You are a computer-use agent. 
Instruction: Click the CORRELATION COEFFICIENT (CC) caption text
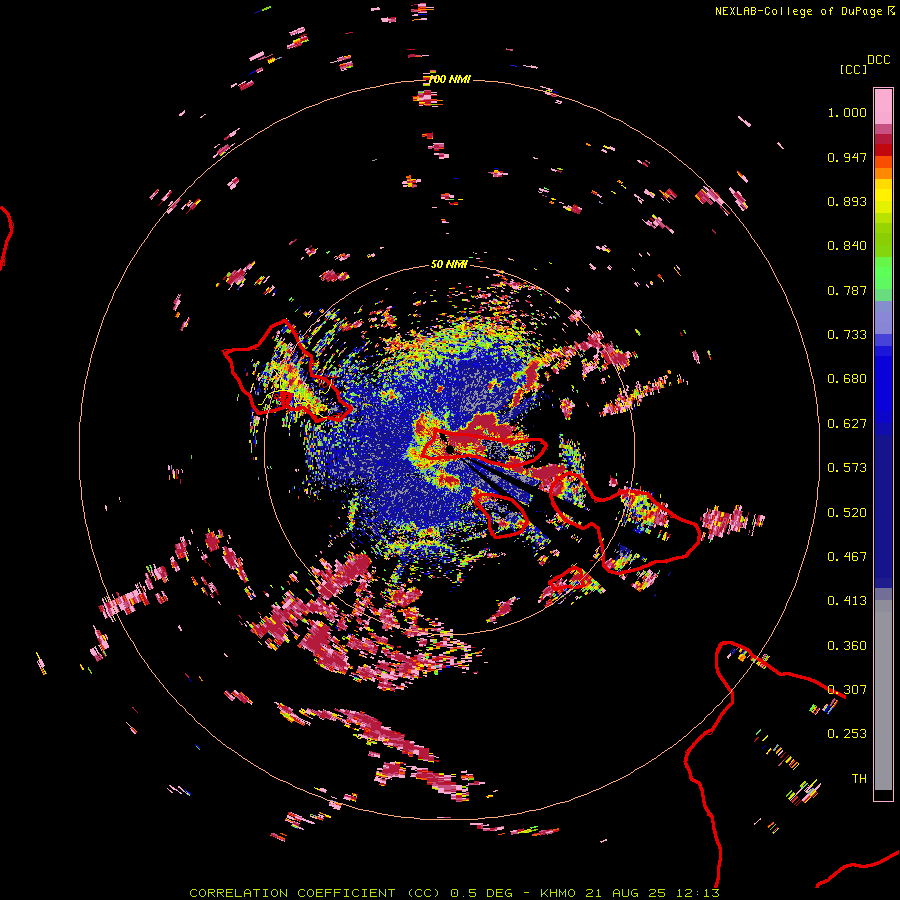click(315, 893)
